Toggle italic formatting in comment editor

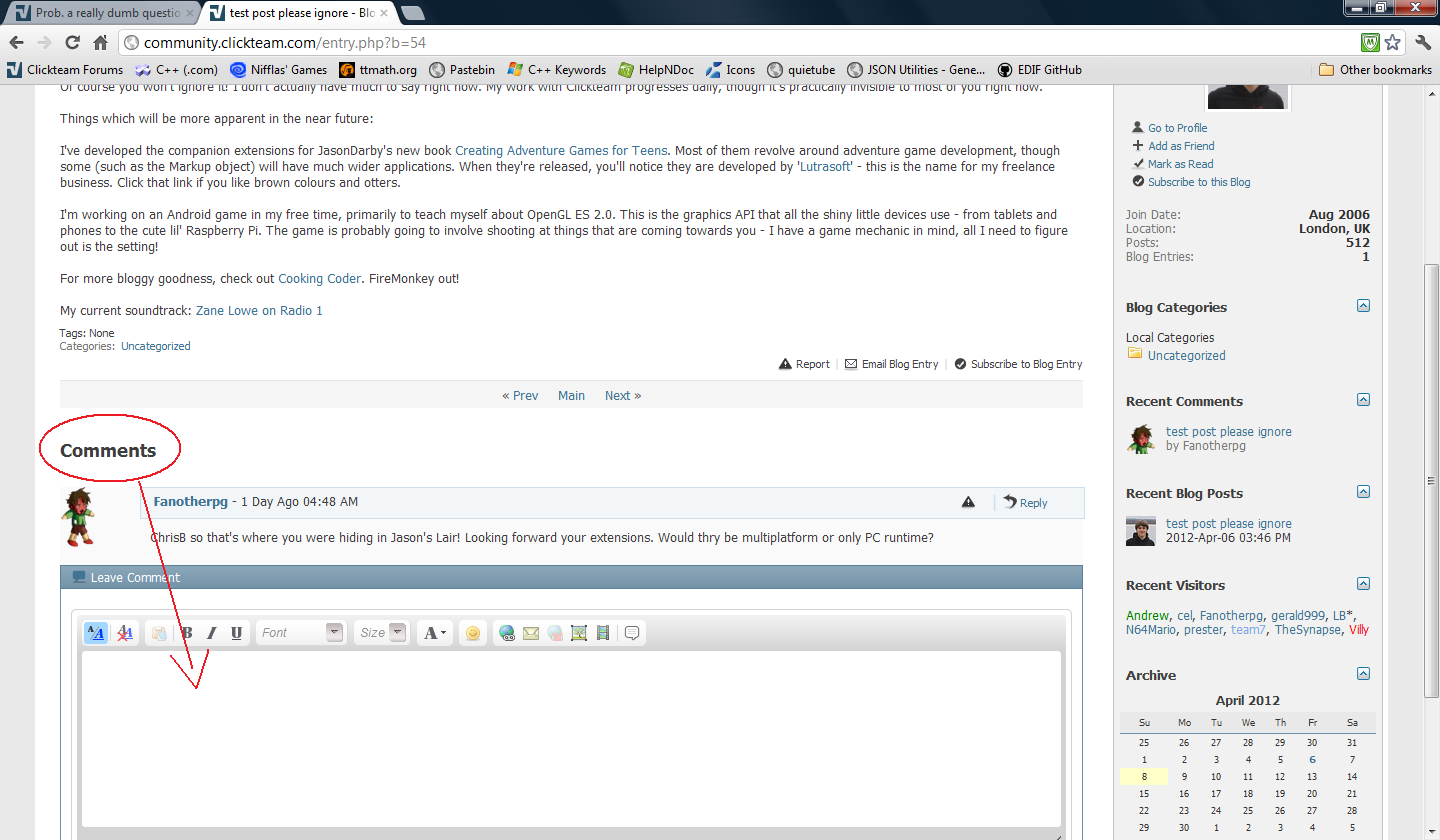(x=211, y=633)
